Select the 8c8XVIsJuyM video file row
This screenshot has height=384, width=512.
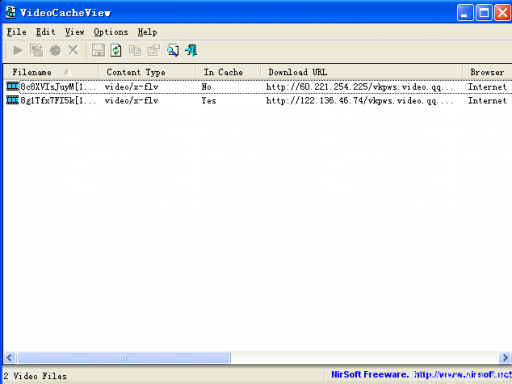257,87
